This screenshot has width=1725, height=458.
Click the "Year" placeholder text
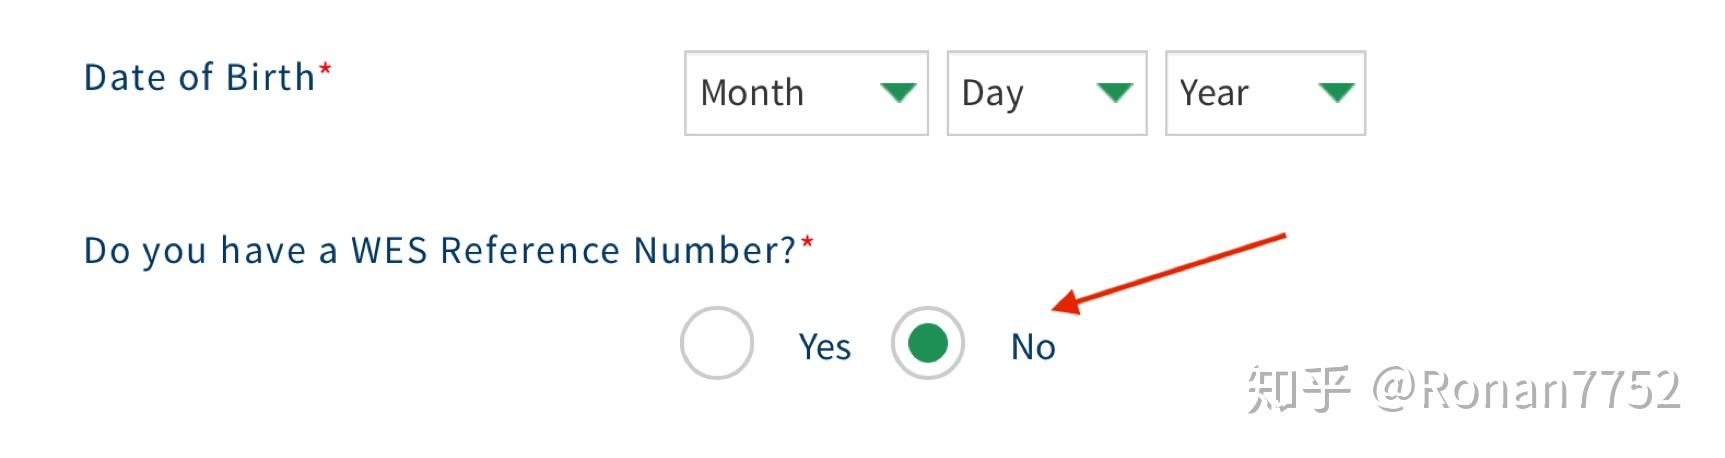point(1214,93)
